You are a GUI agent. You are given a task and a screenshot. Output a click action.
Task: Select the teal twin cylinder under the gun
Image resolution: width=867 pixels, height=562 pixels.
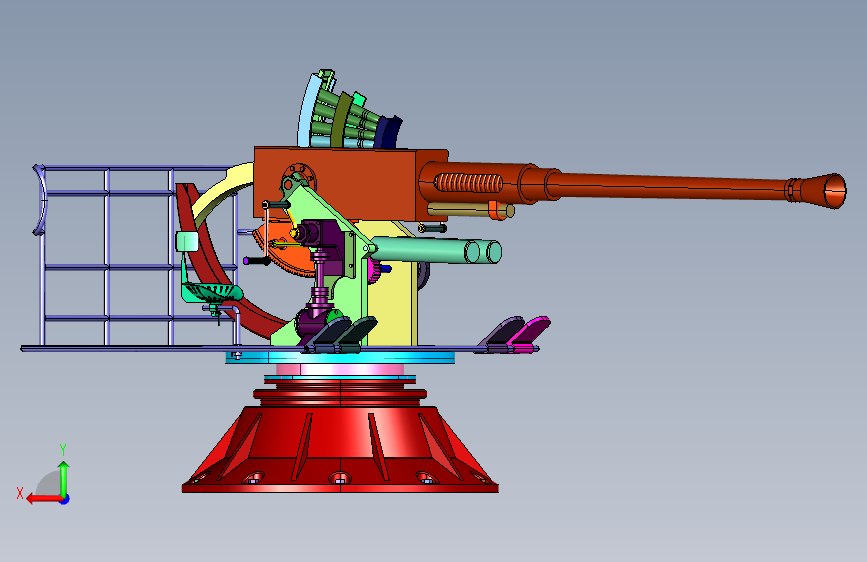[437, 251]
